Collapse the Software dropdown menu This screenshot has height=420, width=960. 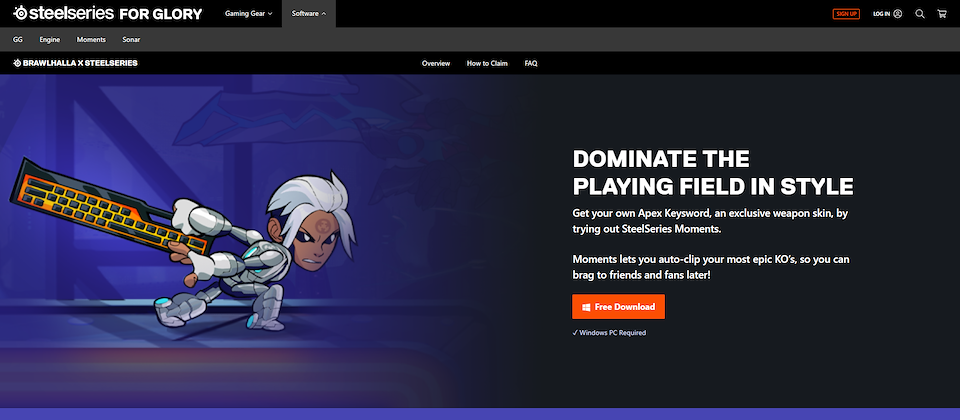click(309, 14)
